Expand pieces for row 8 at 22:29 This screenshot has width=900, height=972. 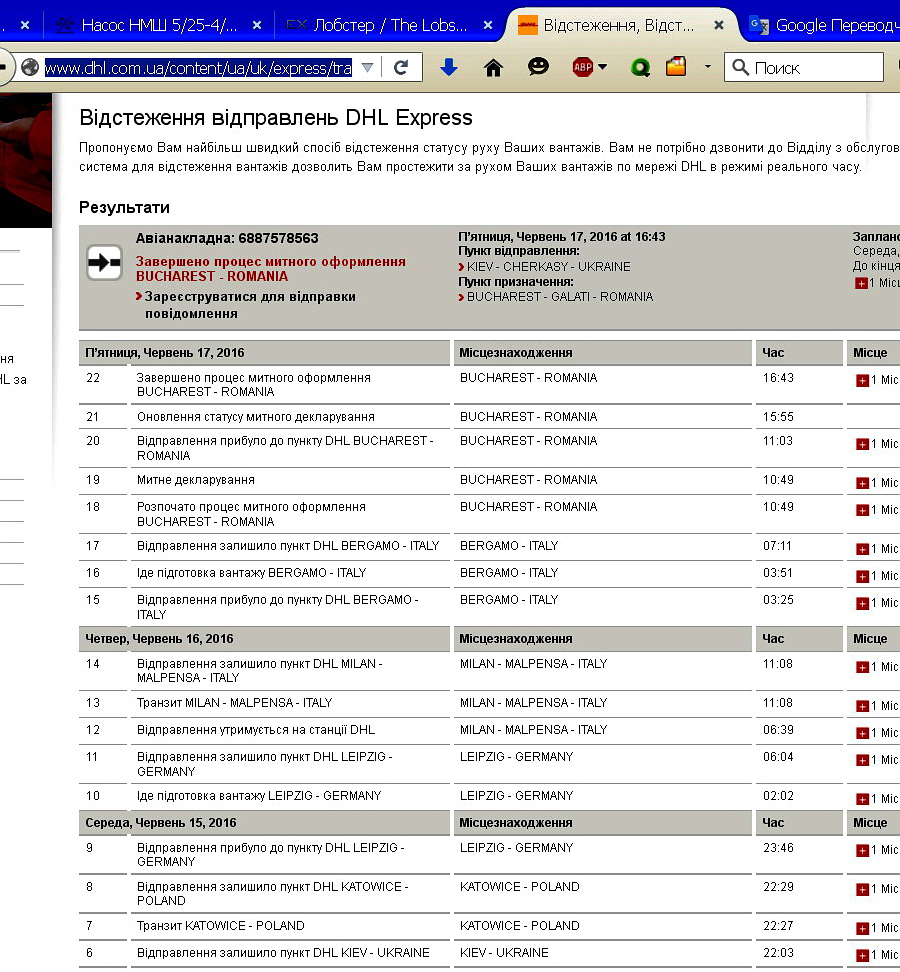pyautogui.click(x=862, y=890)
